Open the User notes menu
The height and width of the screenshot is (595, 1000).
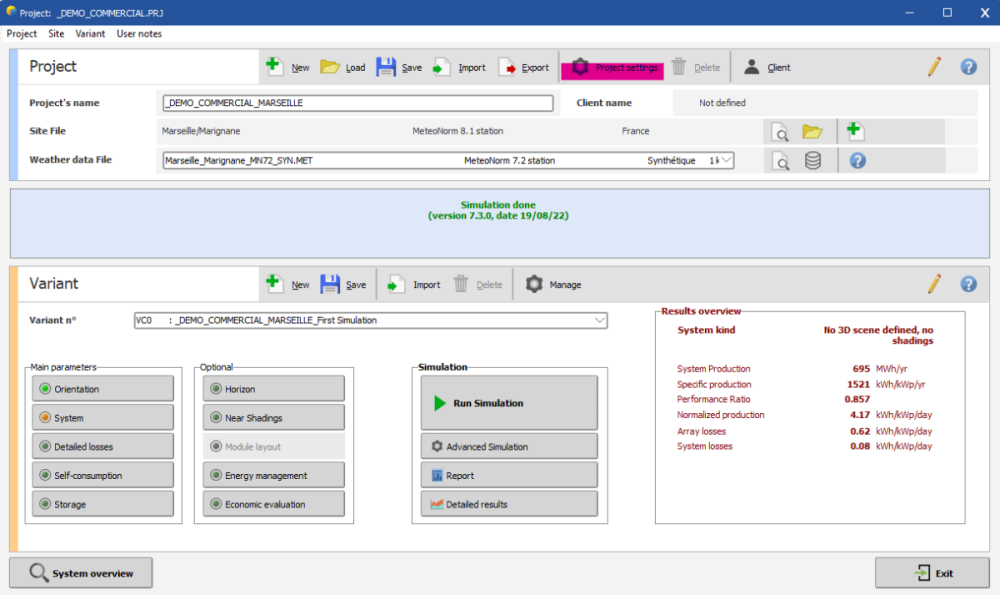139,34
